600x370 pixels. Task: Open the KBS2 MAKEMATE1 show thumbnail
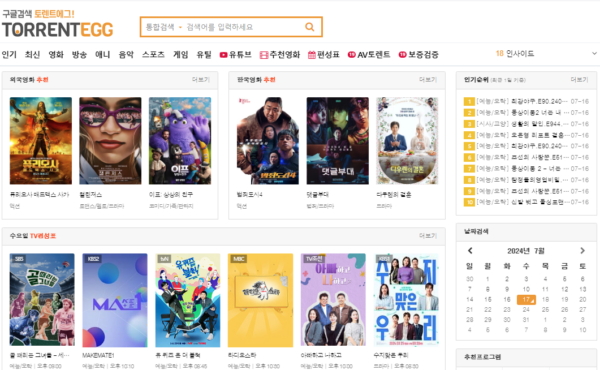coord(115,300)
